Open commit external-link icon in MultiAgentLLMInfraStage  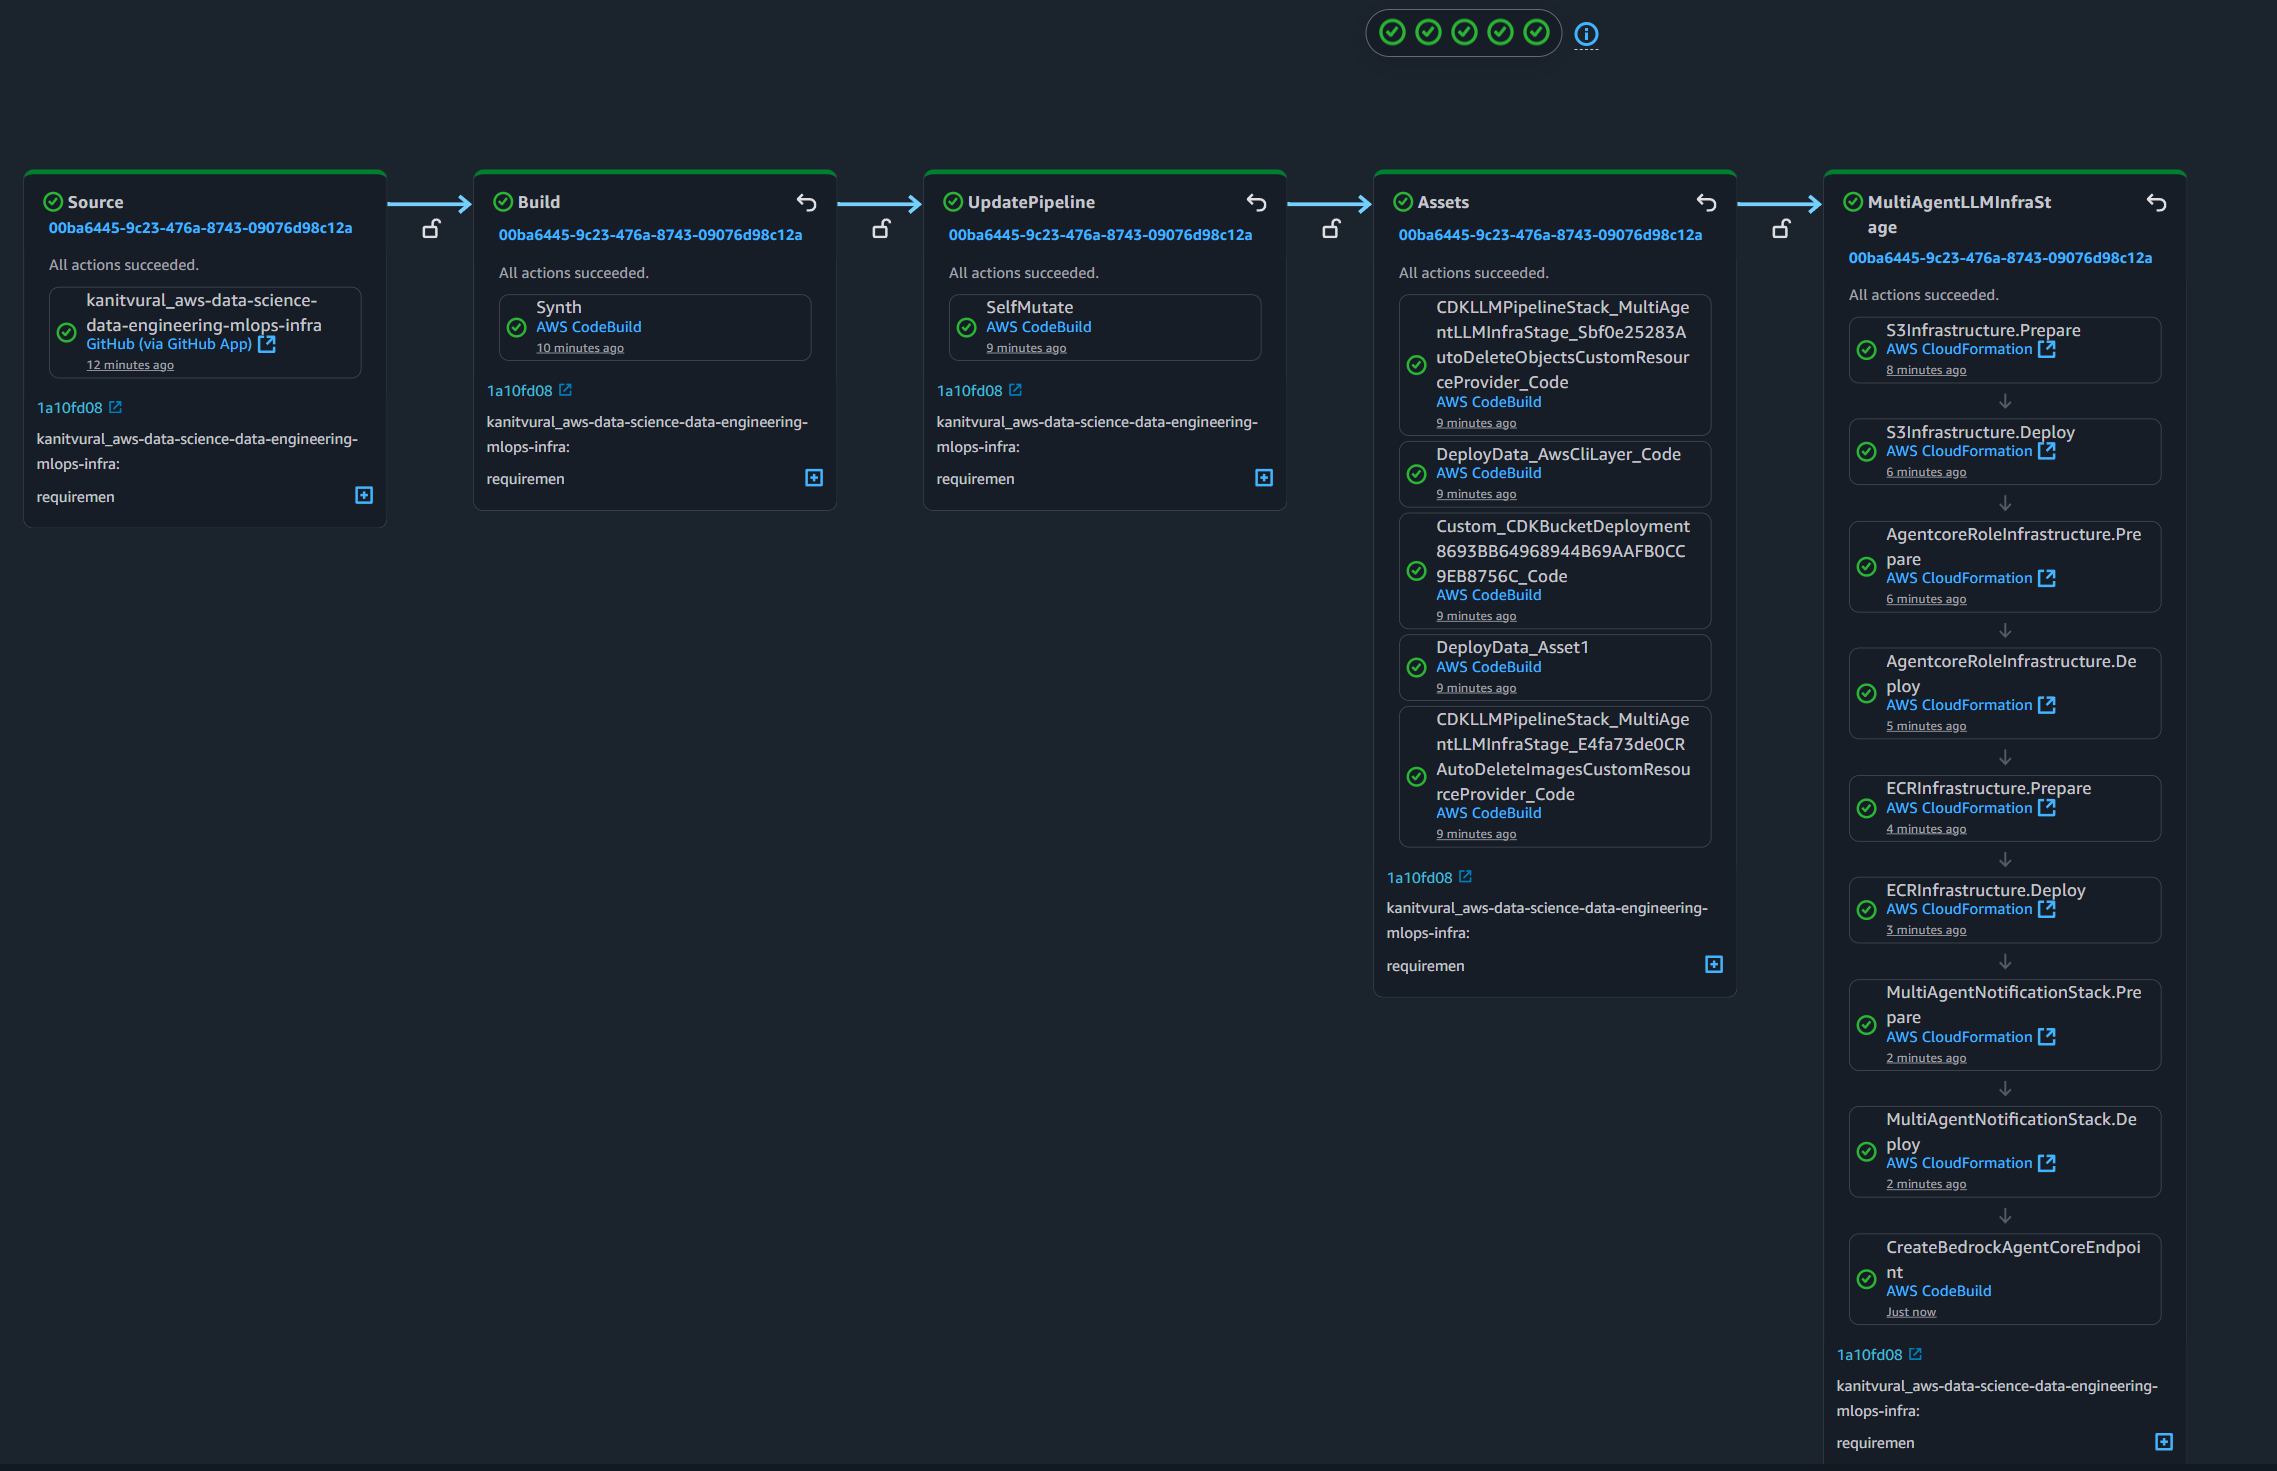click(x=1915, y=1354)
